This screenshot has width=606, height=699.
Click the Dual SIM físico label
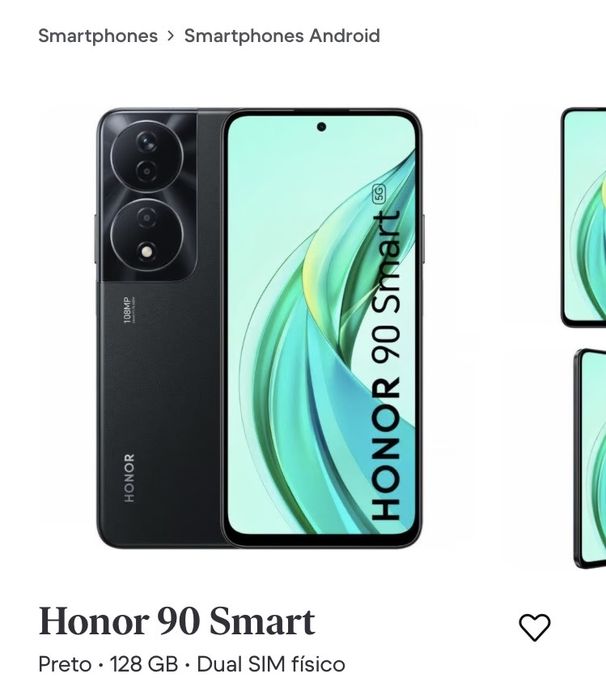tap(271, 664)
